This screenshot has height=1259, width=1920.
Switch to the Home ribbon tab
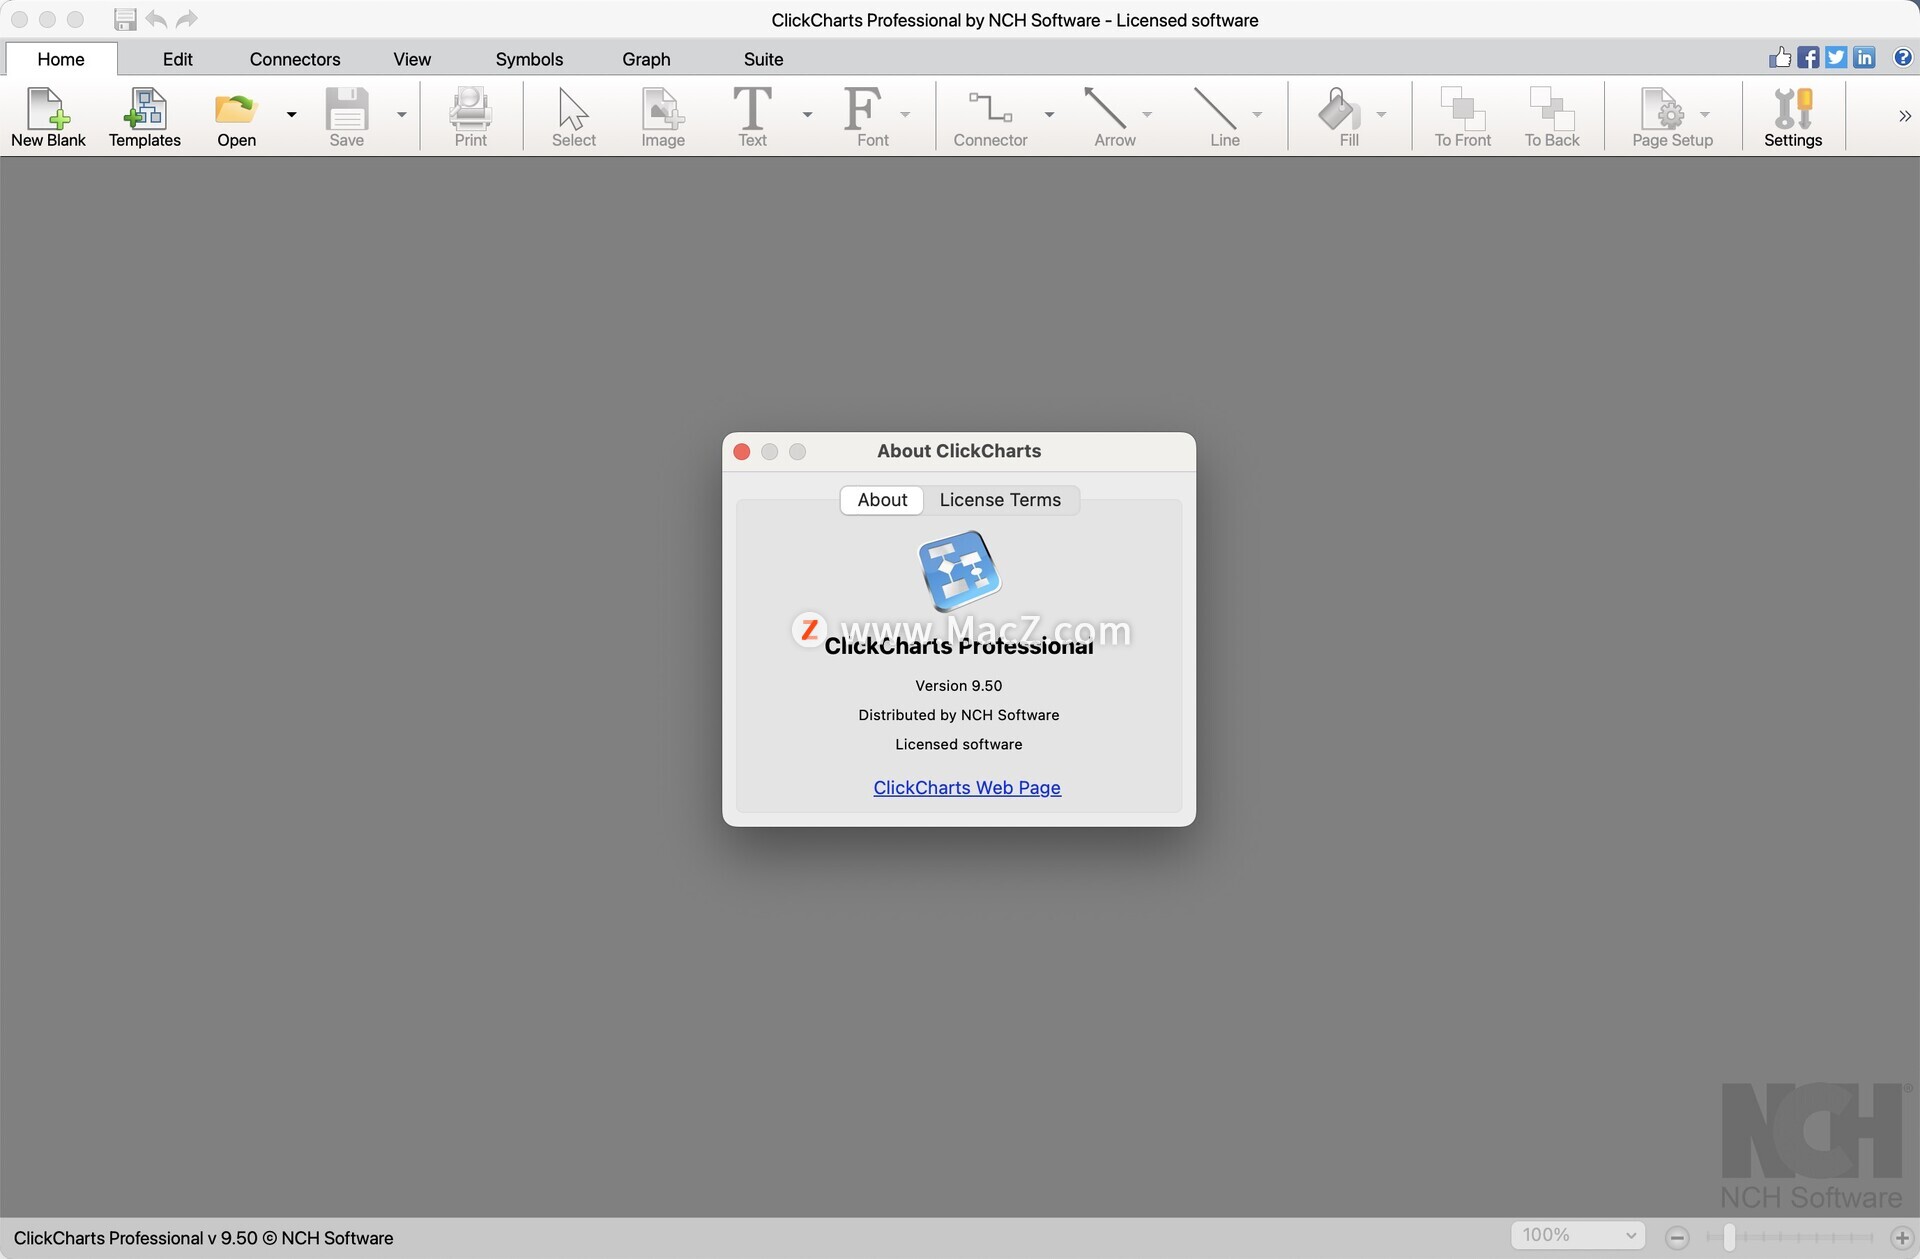61,59
